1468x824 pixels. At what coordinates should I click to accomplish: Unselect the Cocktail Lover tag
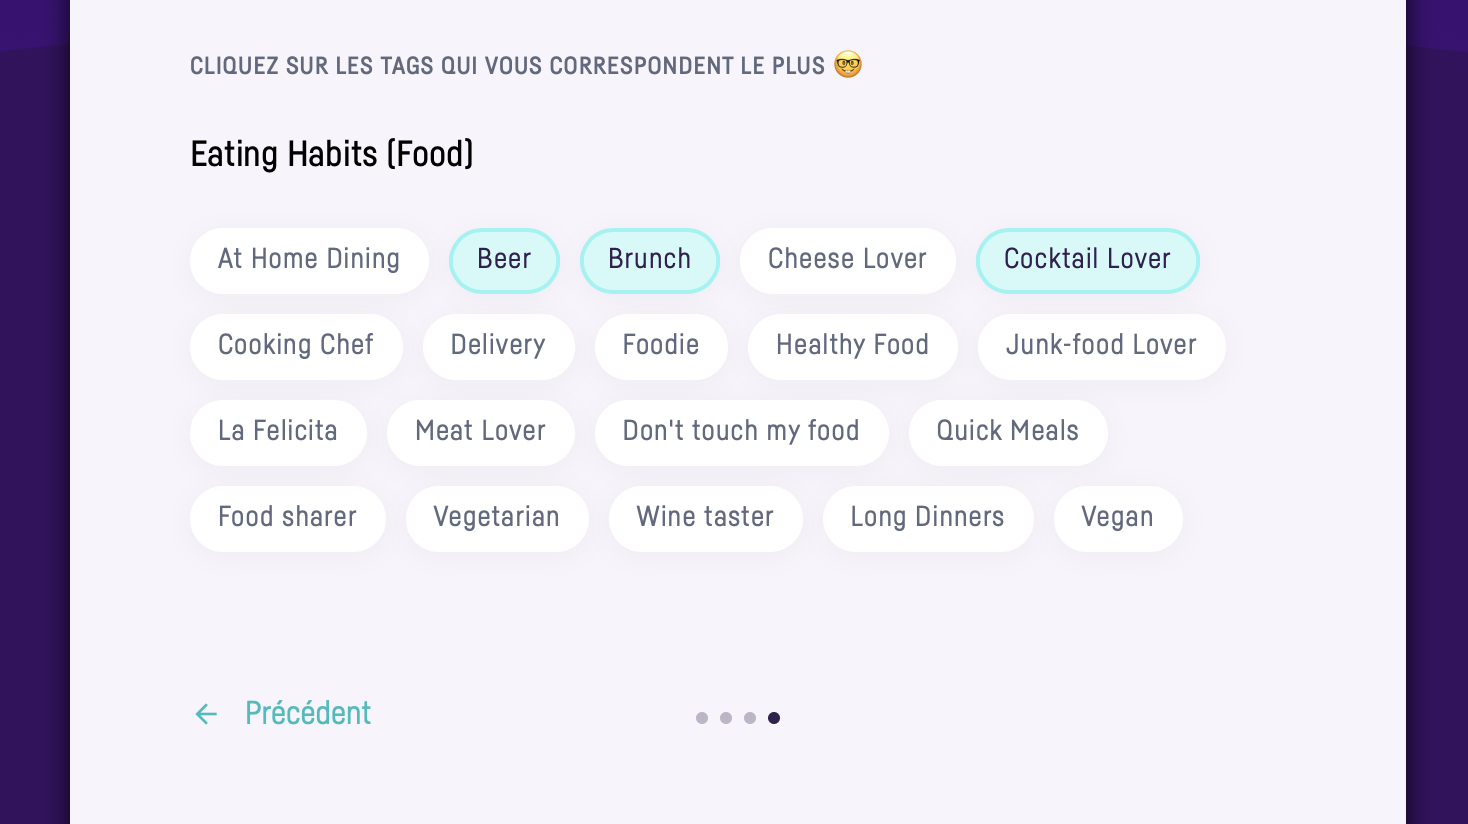coord(1087,260)
